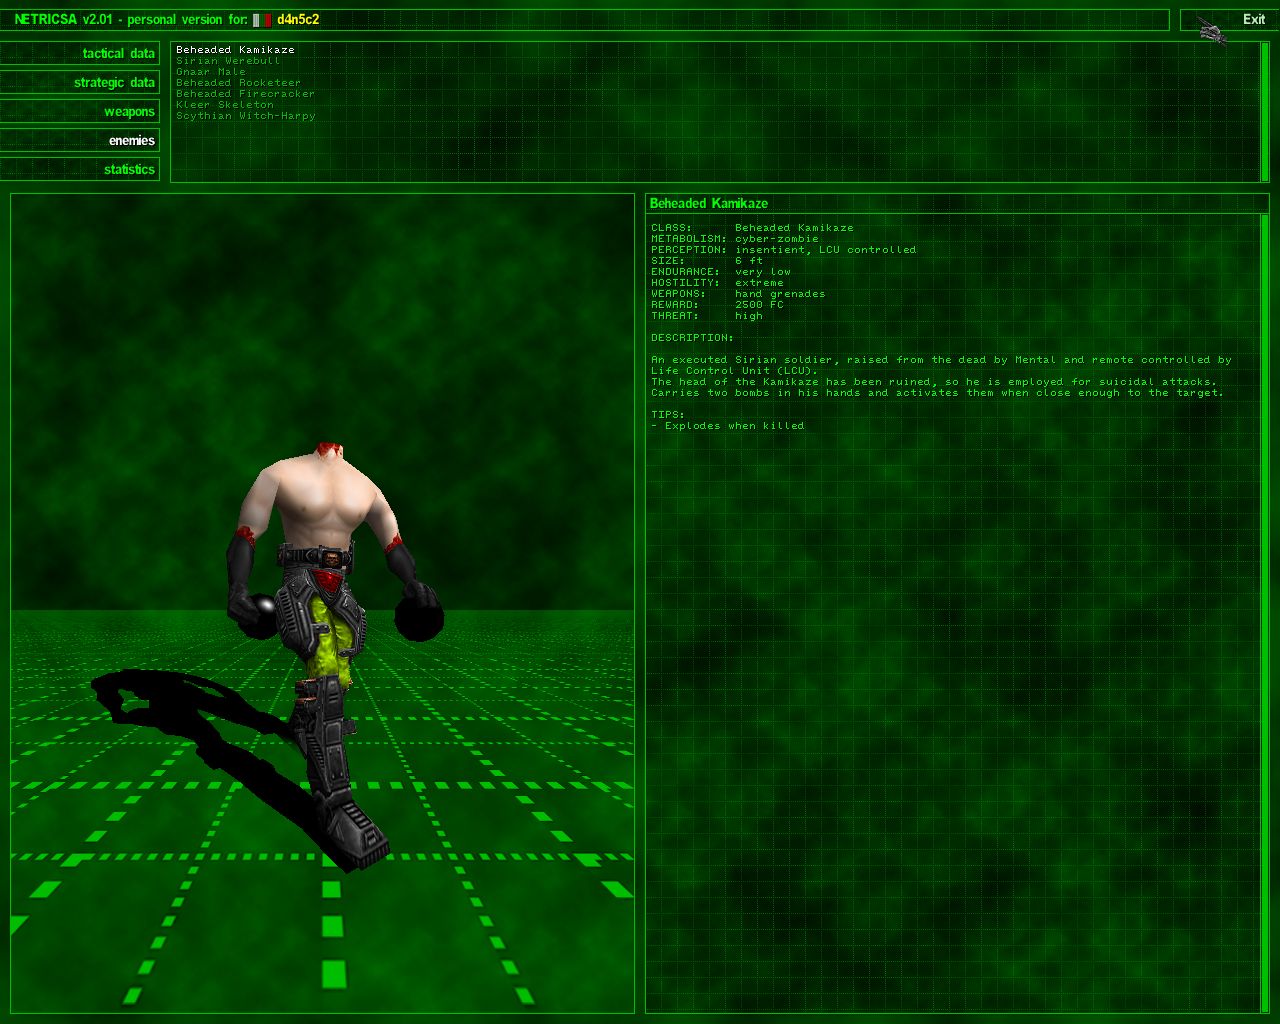Click the REWARD value 2500 FC
1280x1024 pixels.
pos(760,305)
